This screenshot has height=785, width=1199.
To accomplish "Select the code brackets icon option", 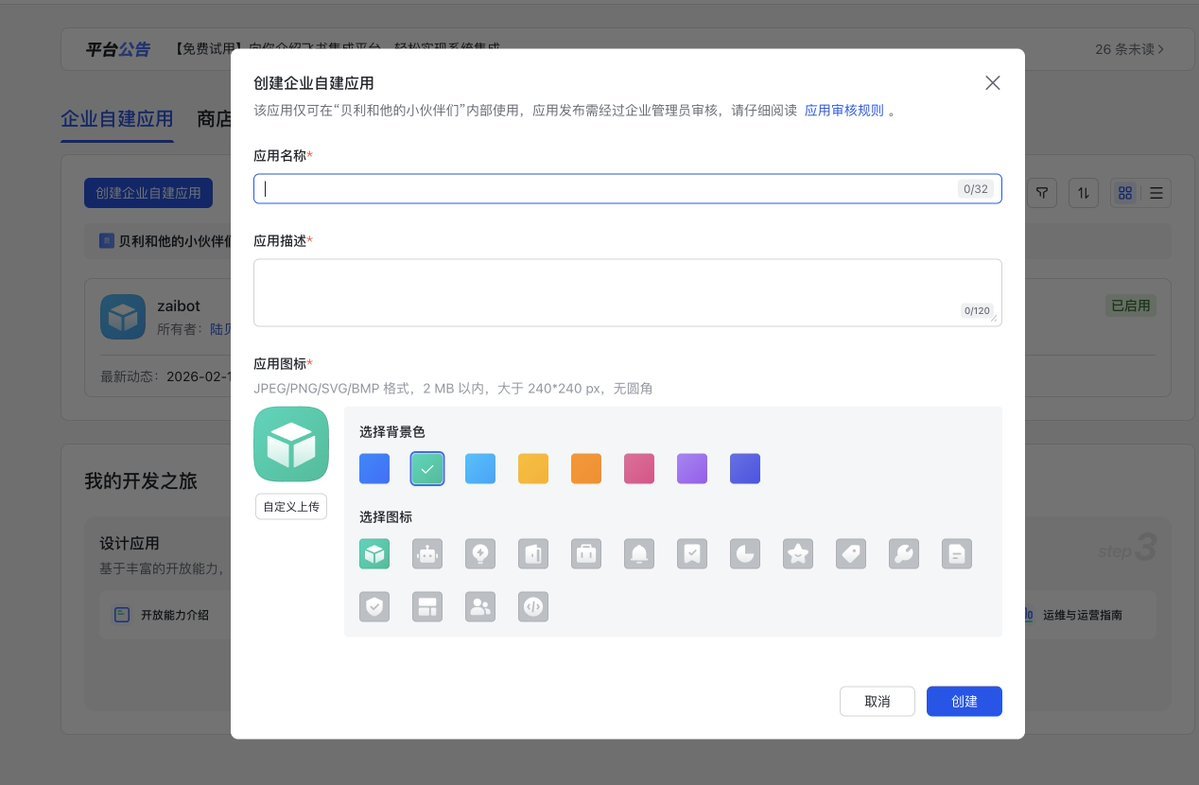I will click(533, 606).
